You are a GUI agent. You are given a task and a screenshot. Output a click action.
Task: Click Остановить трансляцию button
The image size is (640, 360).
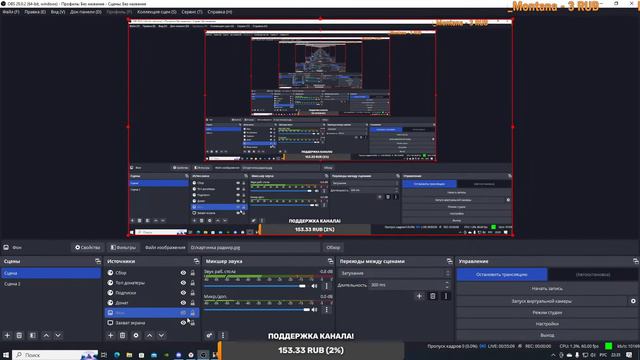[502, 274]
